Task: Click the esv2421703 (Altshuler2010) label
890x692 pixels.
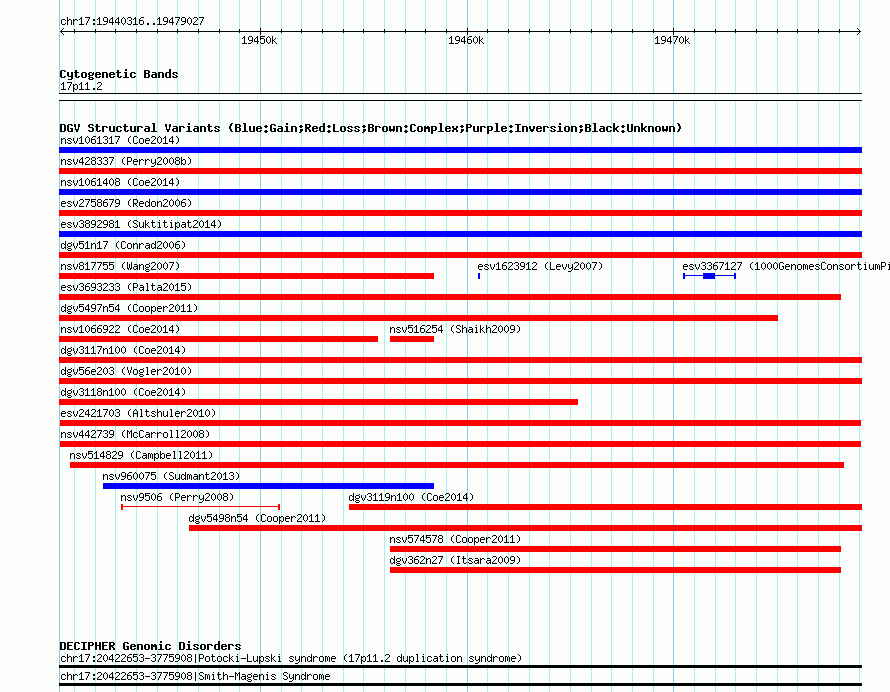Action: point(138,413)
